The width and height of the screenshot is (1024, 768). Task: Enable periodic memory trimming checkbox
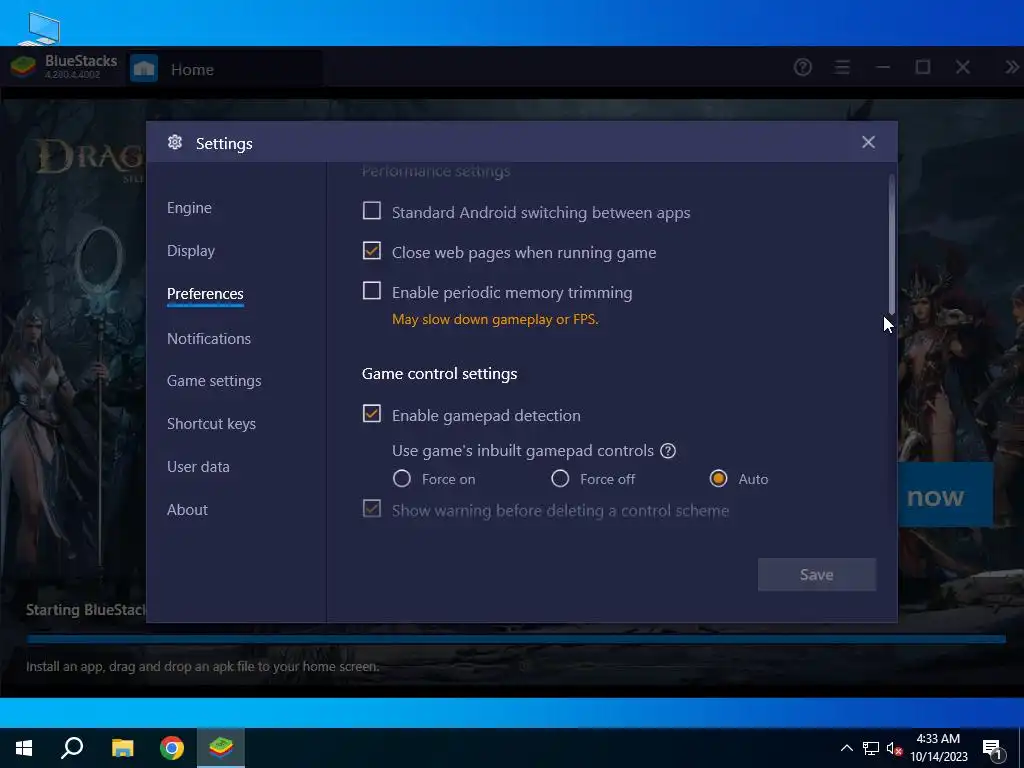click(x=372, y=291)
